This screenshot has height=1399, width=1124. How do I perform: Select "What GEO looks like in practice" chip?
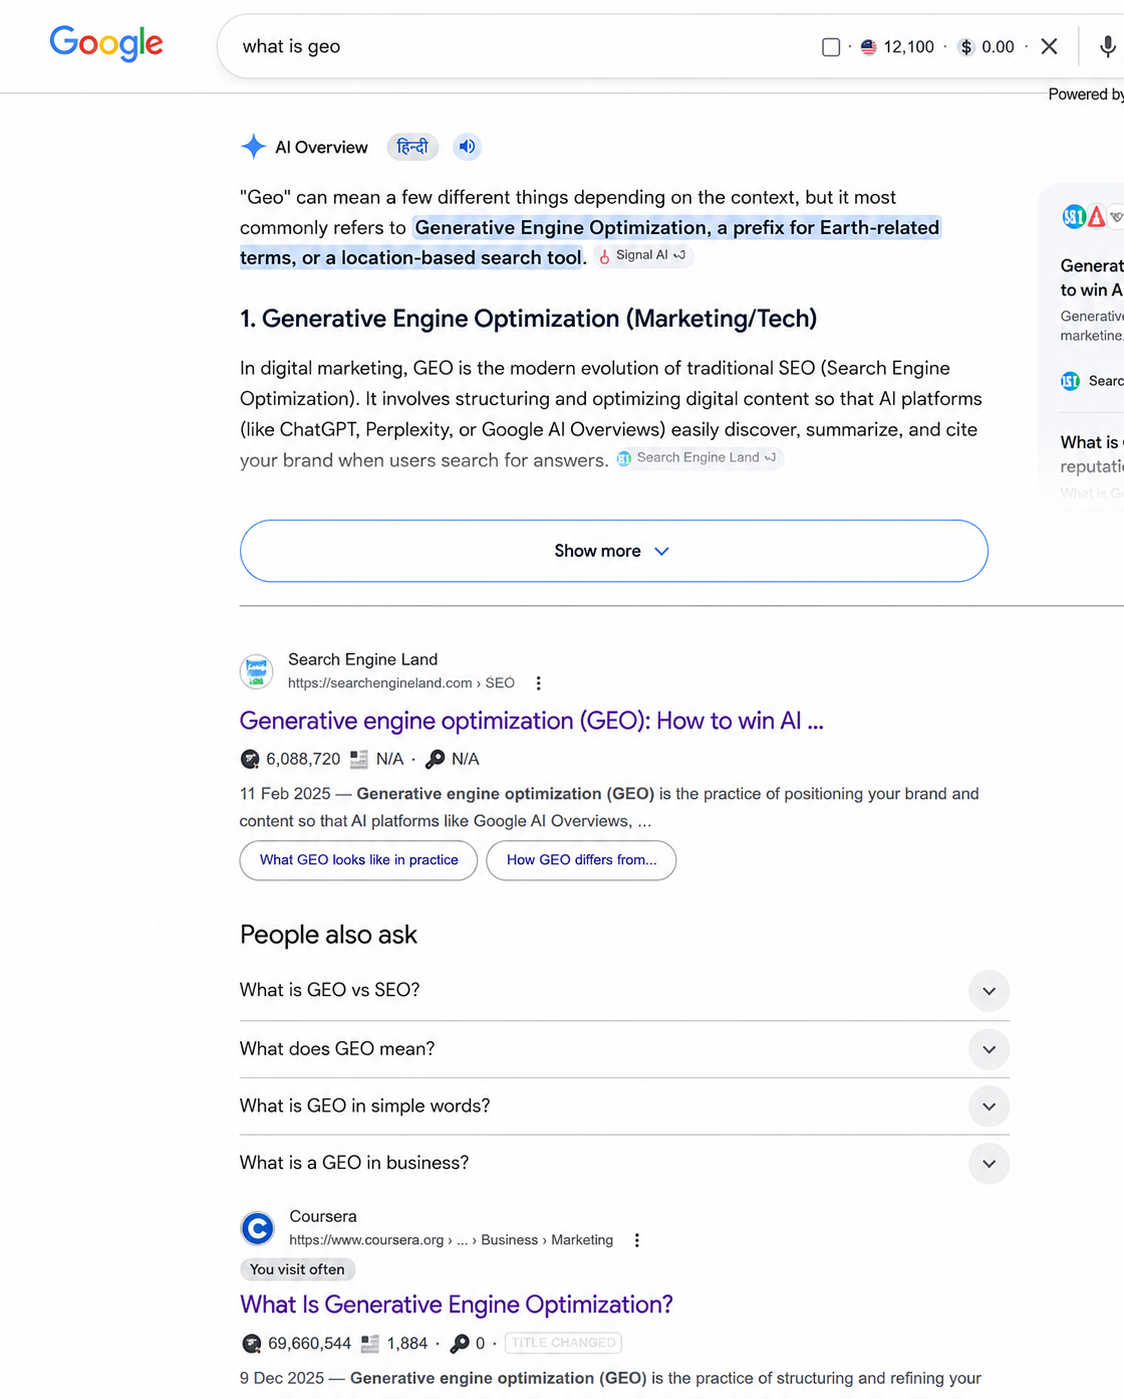coord(359,860)
